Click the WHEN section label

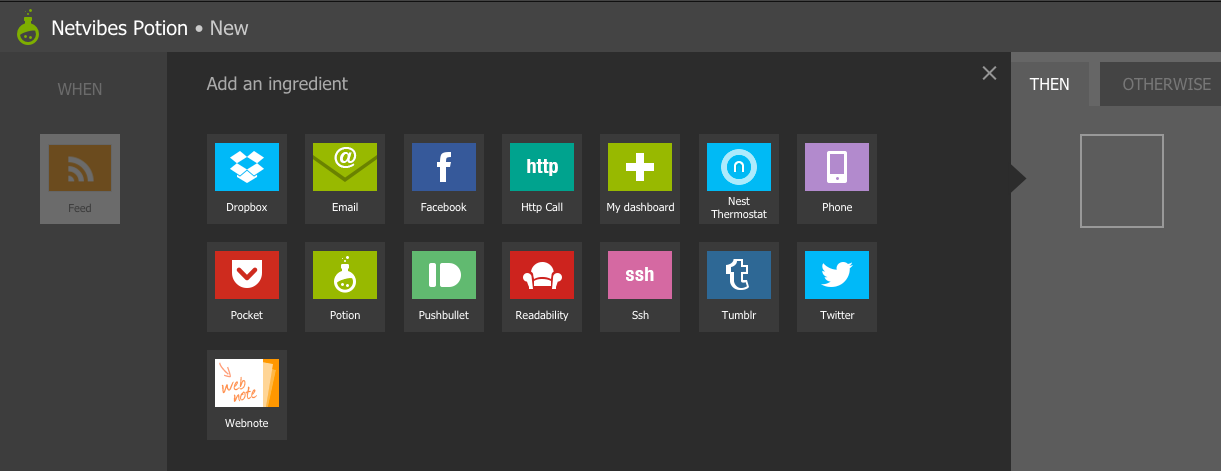tap(80, 89)
